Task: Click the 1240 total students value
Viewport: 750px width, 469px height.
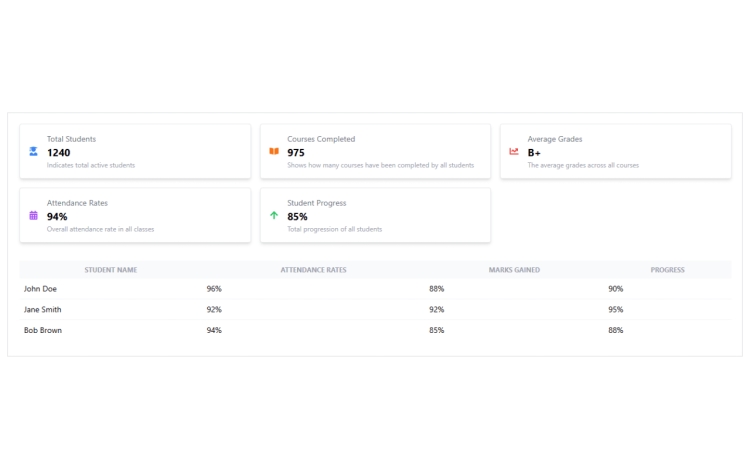Action: (58, 153)
